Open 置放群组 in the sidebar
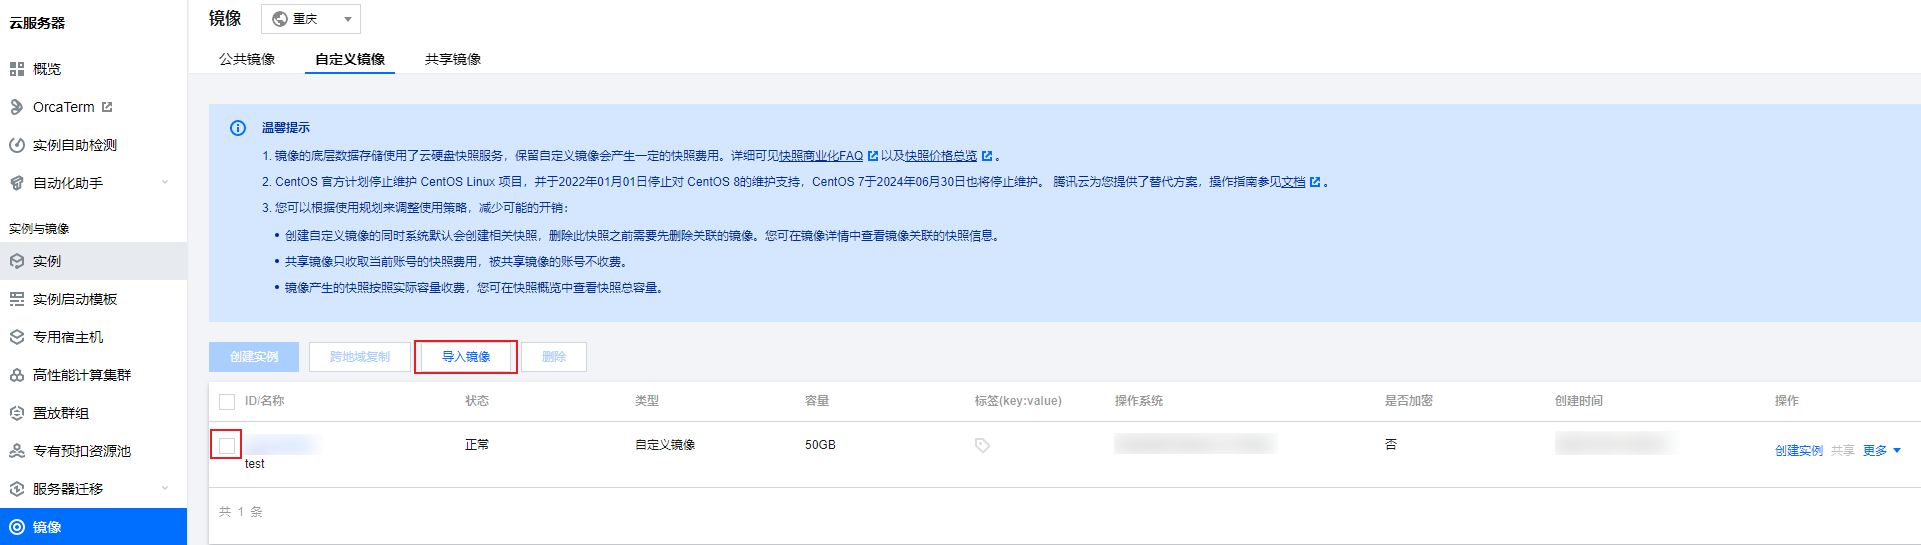 93,413
